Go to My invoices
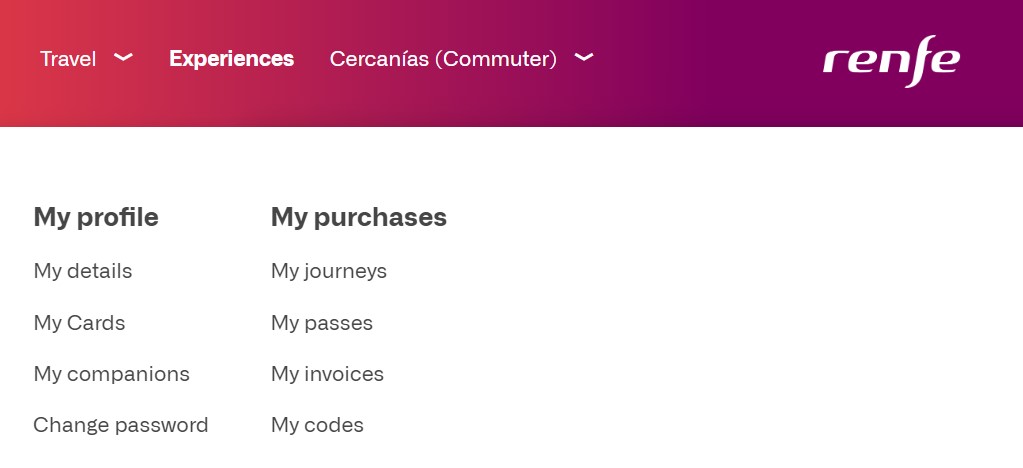The image size is (1023, 468). (x=327, y=374)
